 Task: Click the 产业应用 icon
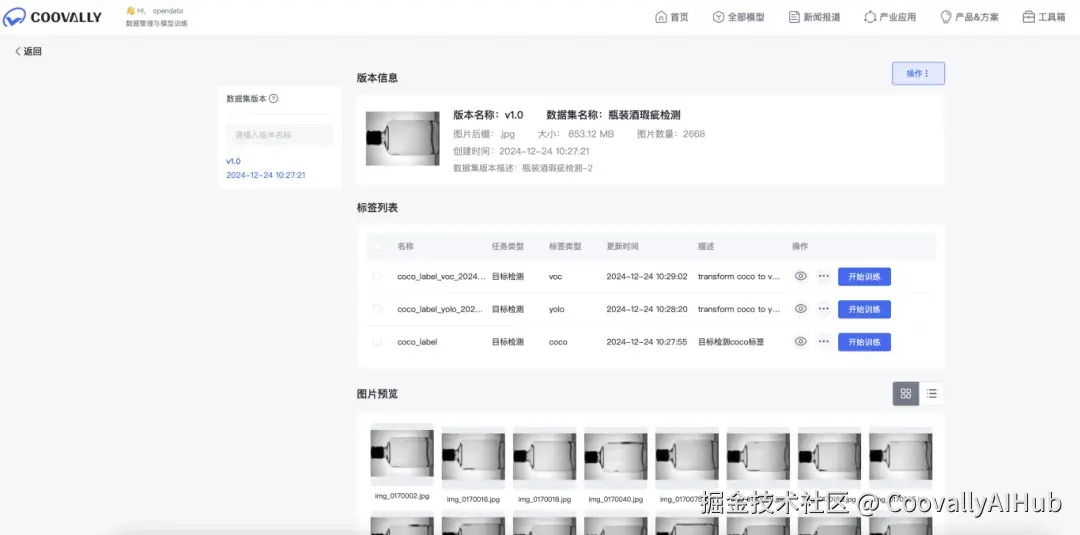(870, 17)
